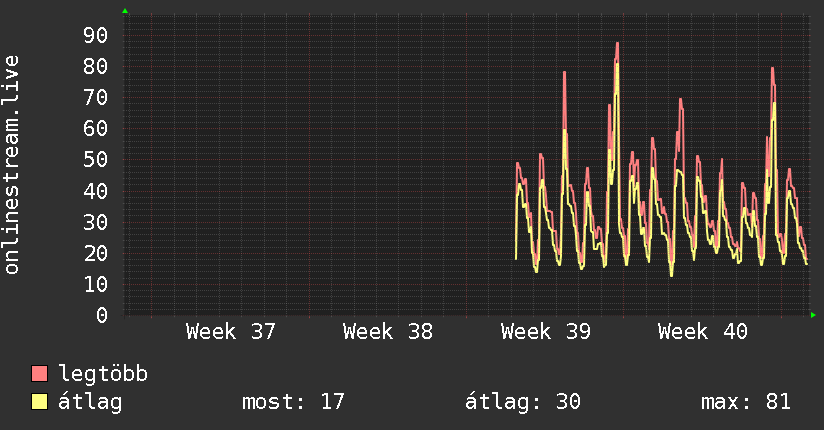Select the átlag legend label
The width and height of the screenshot is (824, 430).
point(90,402)
